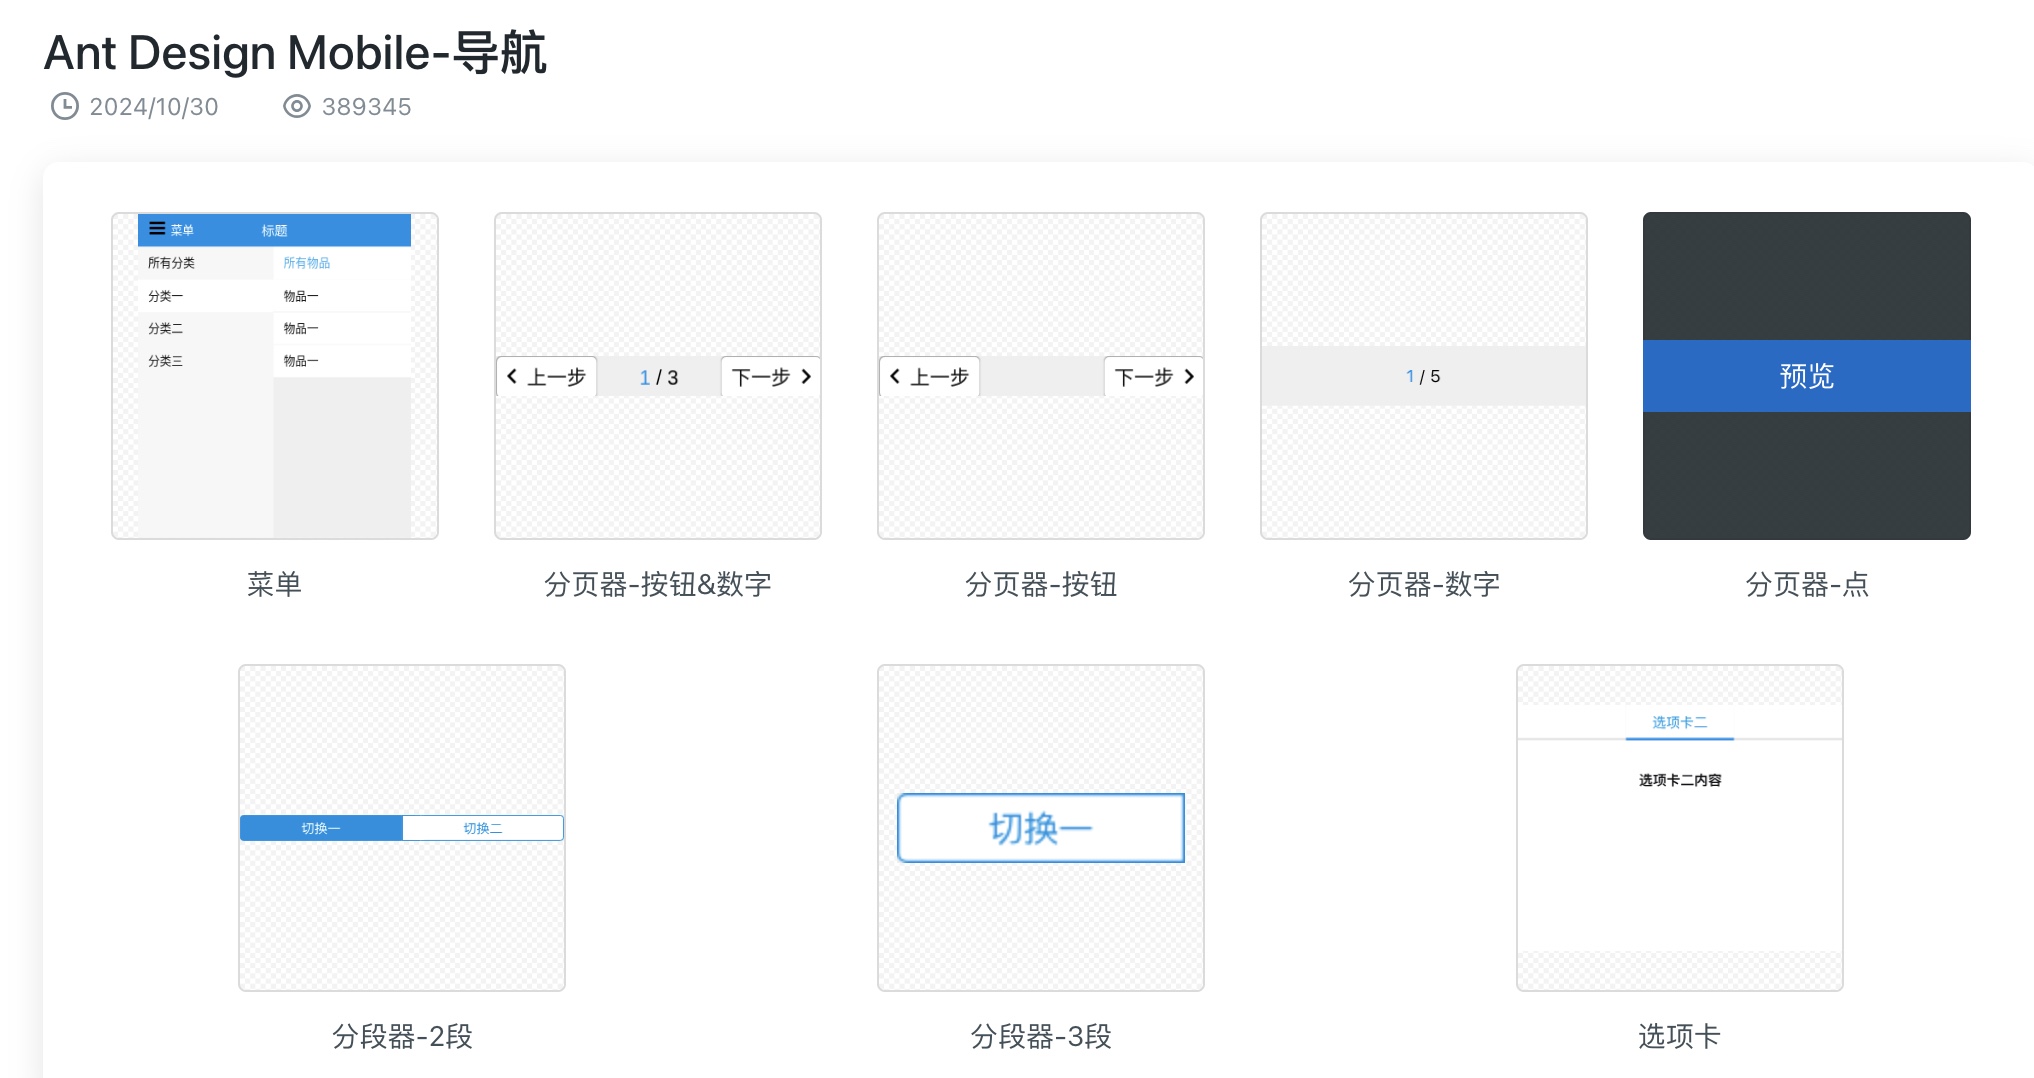The image size is (2034, 1078).
Task: Click the 分页器-按钮&数字 caption
Action: coord(658,584)
